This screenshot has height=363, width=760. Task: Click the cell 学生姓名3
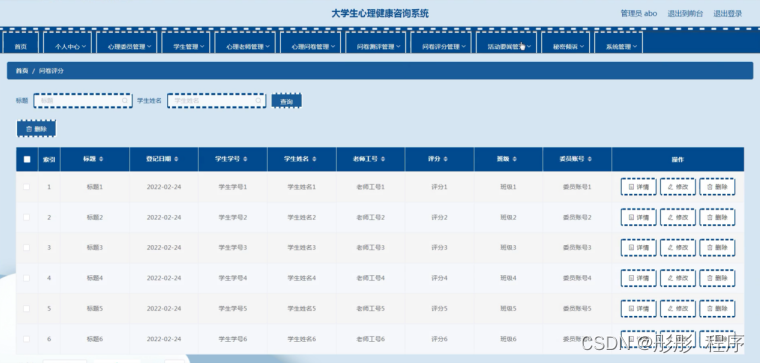pyautogui.click(x=301, y=248)
